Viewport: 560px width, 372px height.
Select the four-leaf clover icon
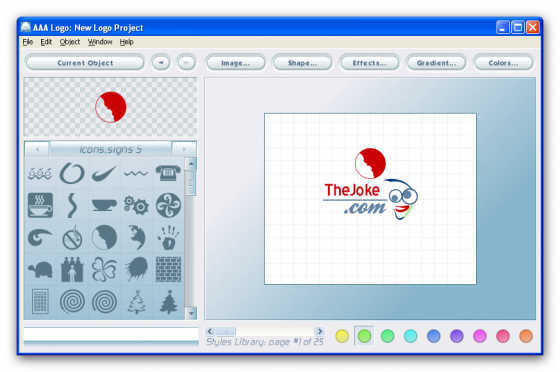click(x=104, y=270)
